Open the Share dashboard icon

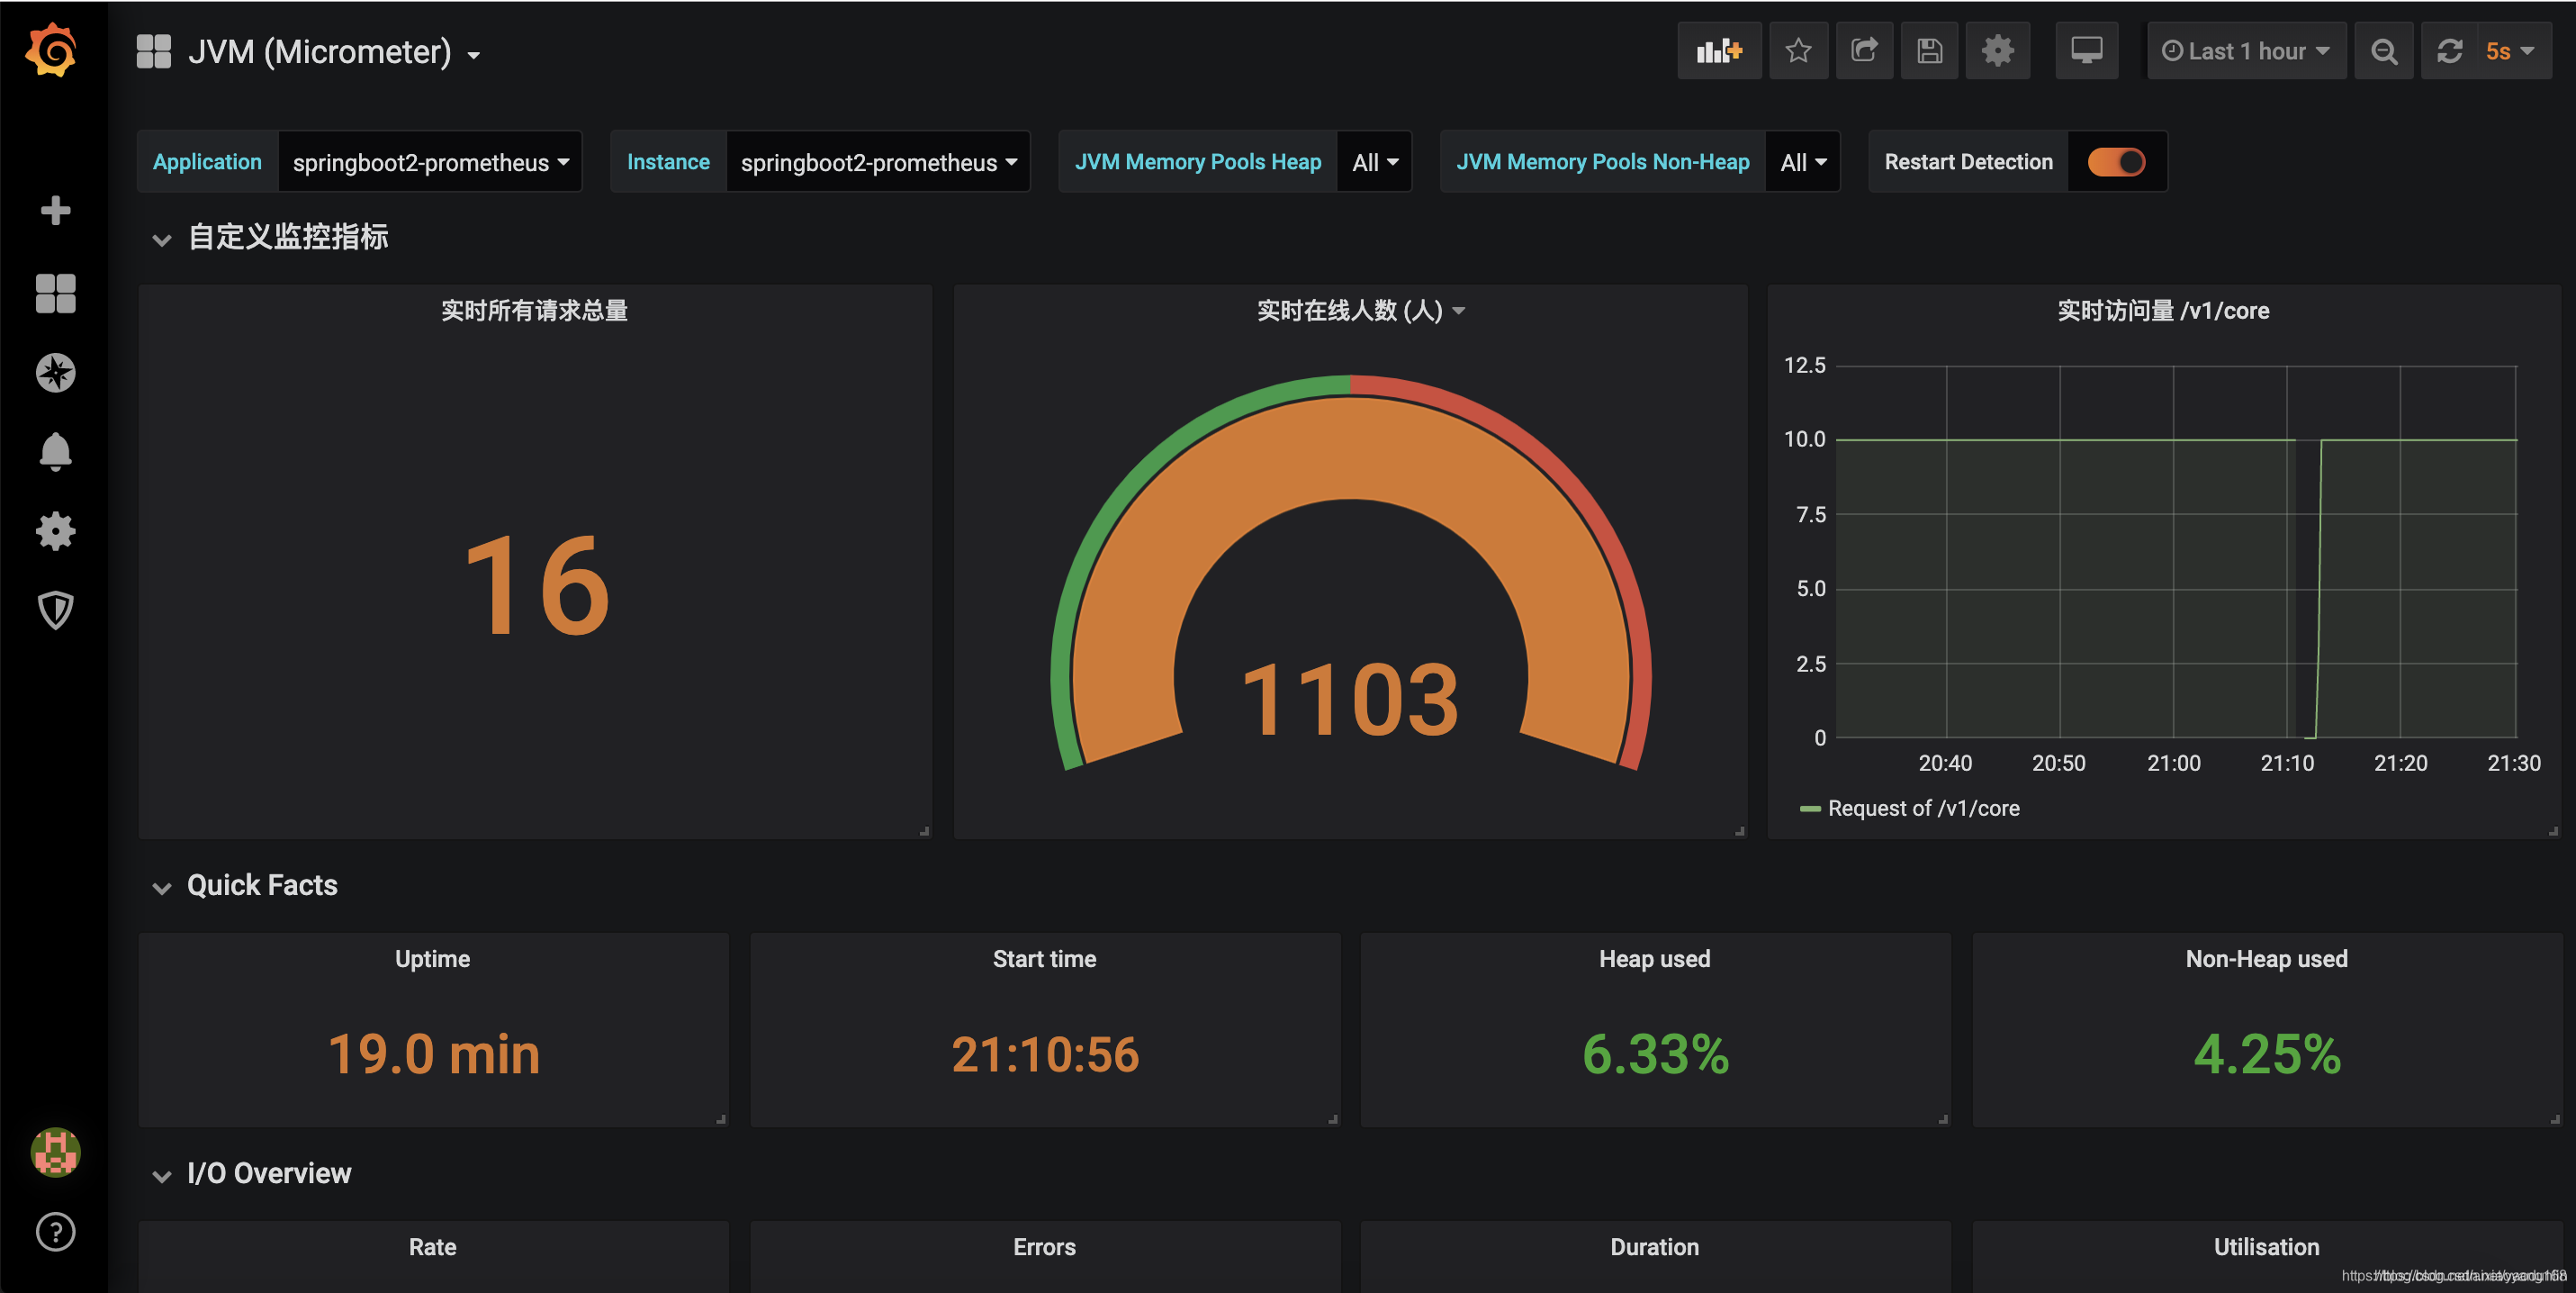[1864, 51]
